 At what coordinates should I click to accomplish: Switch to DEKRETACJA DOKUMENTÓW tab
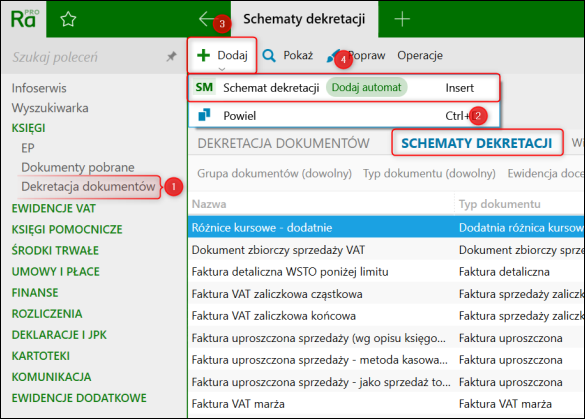coord(284,143)
